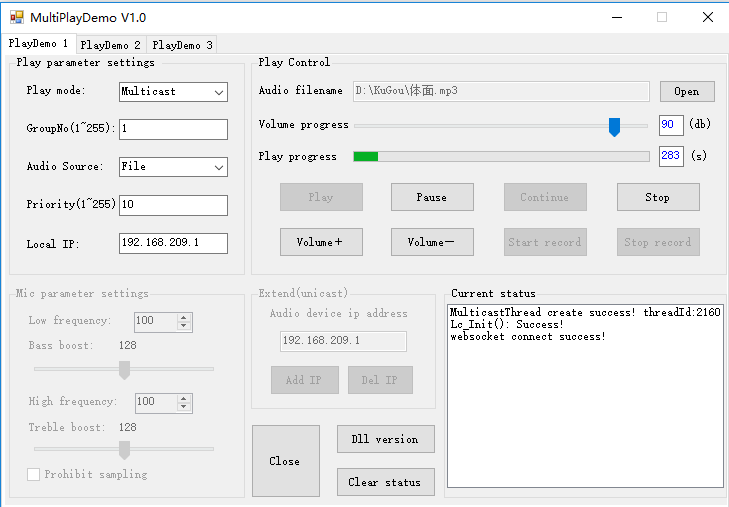Click the volume value box showing 90
Image resolution: width=729 pixels, height=507 pixels.
[x=671, y=125]
